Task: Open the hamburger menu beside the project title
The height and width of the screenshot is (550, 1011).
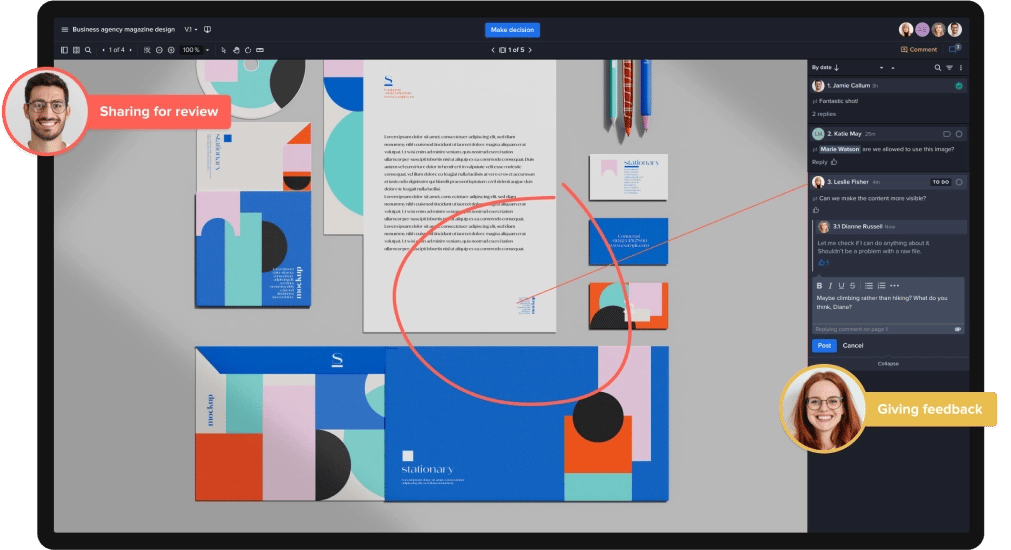Action: pos(65,30)
